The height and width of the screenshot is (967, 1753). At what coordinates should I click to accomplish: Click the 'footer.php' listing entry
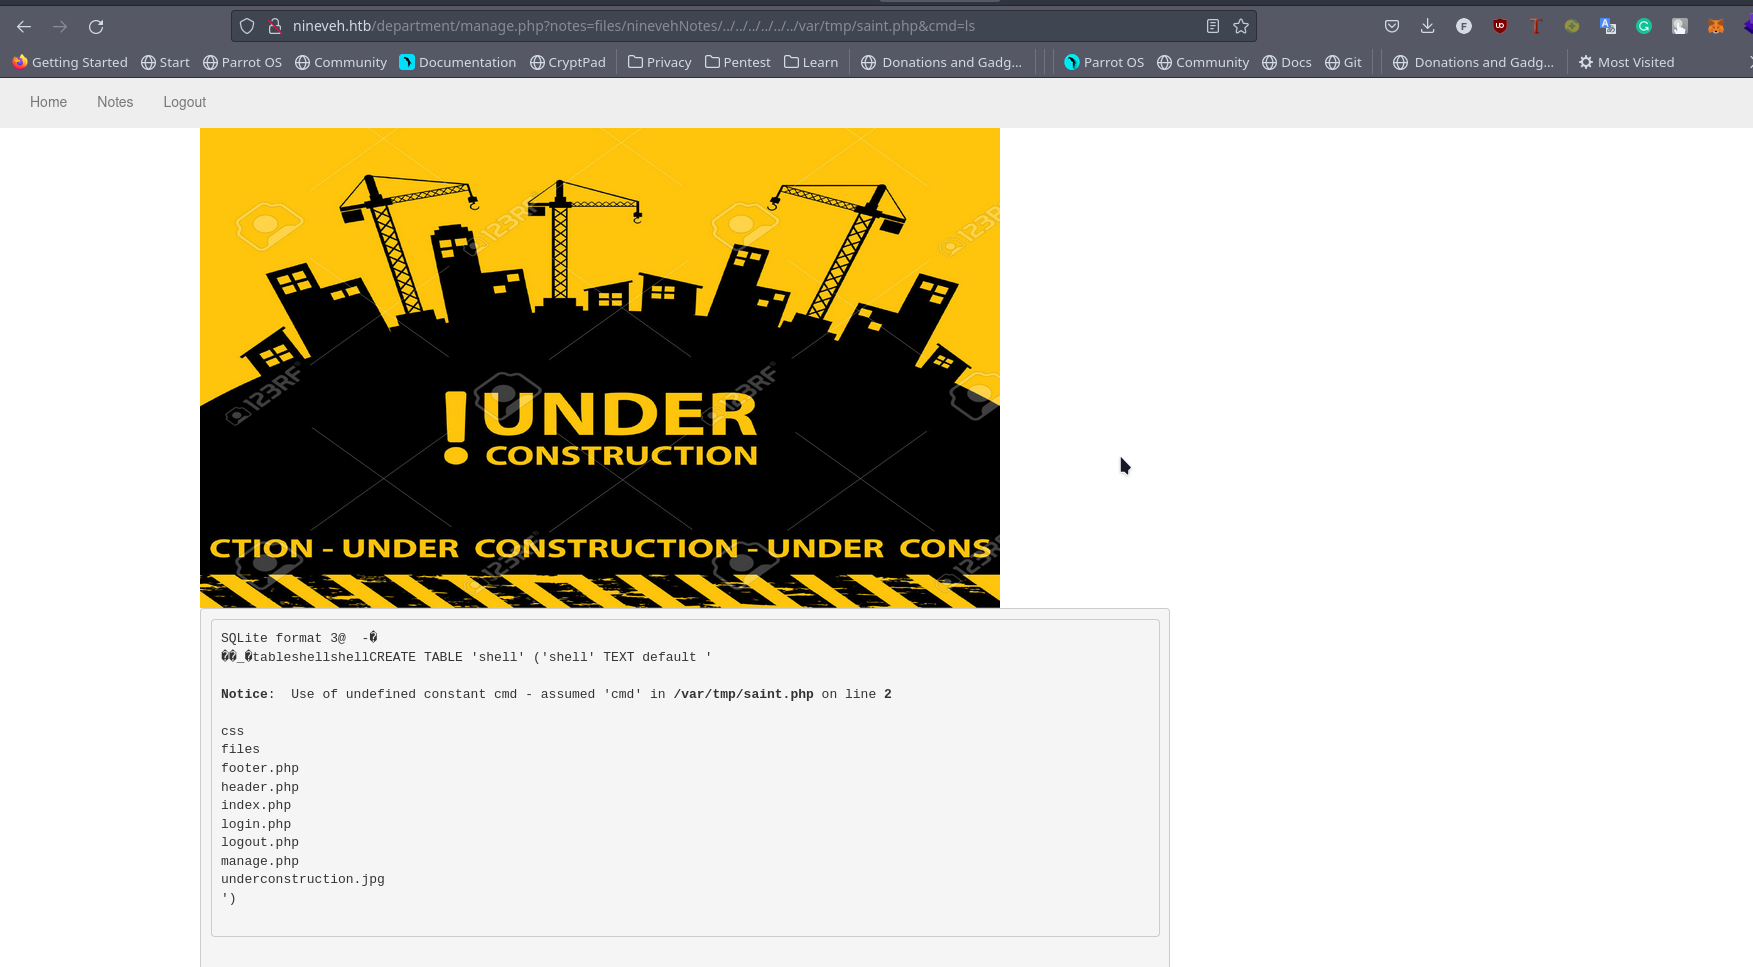click(260, 768)
